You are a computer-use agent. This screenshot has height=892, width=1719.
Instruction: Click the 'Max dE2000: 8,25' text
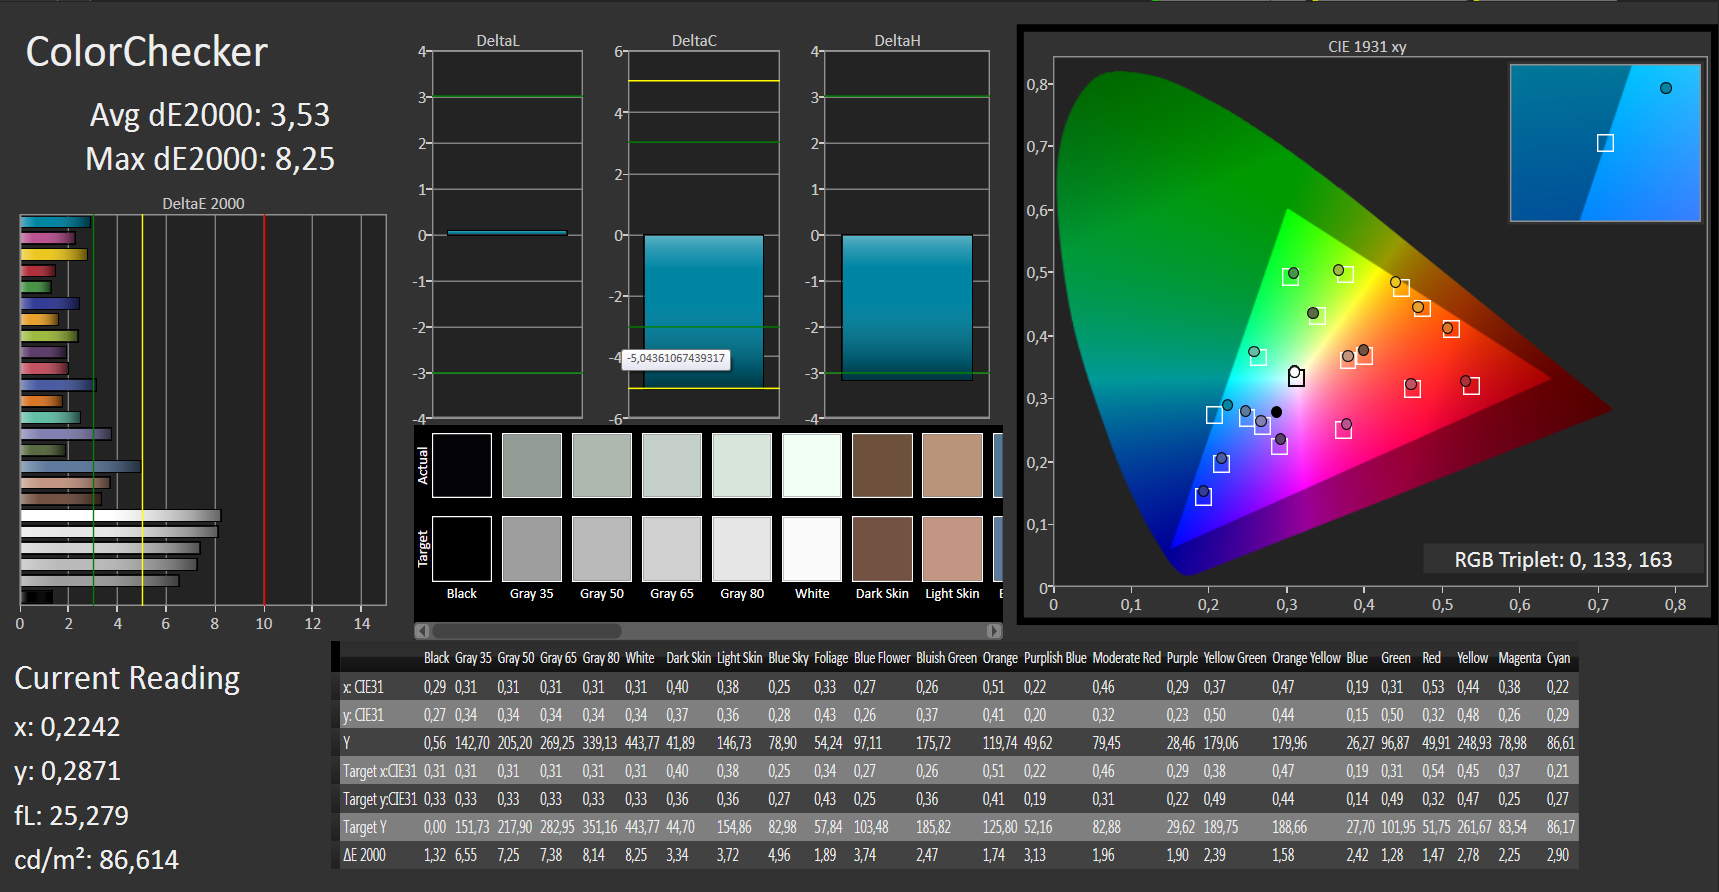pyautogui.click(x=210, y=159)
